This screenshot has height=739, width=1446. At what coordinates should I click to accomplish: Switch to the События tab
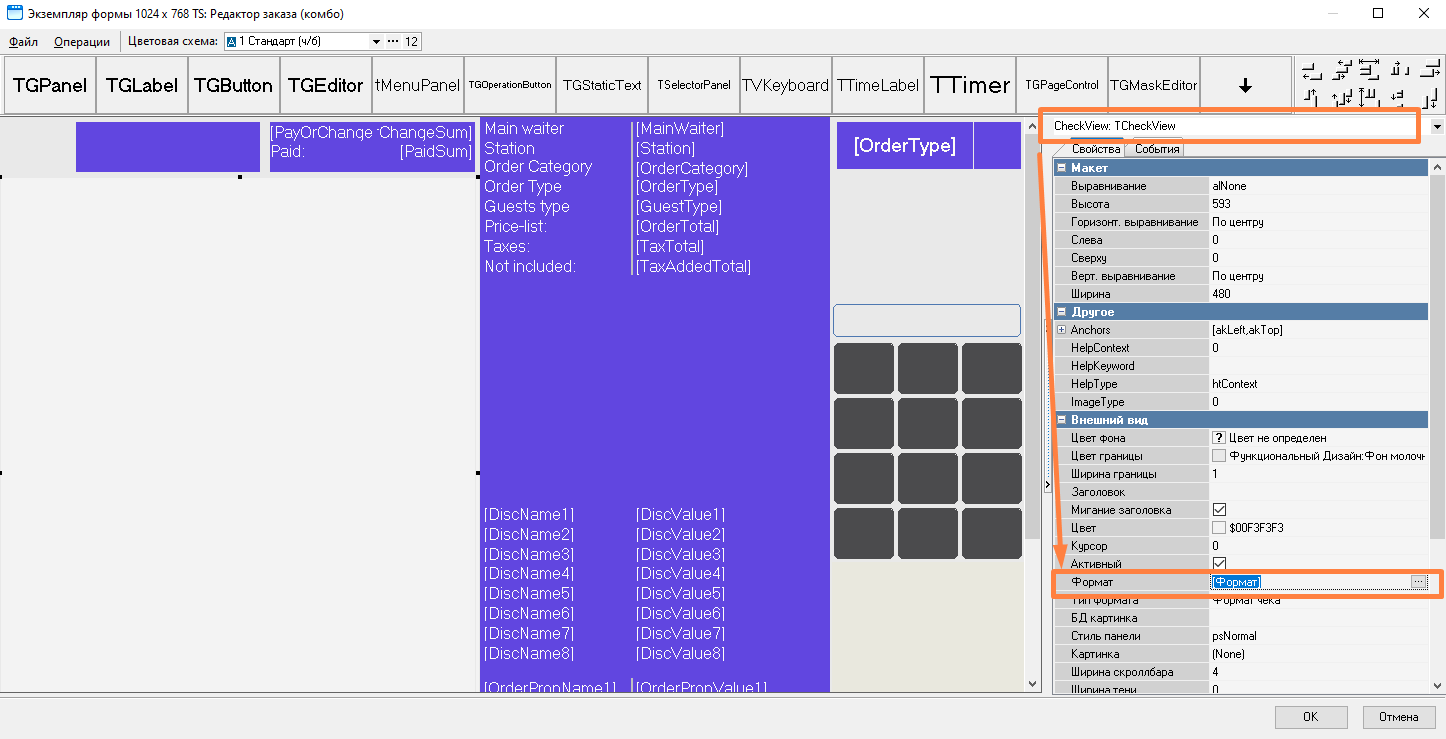click(1157, 149)
